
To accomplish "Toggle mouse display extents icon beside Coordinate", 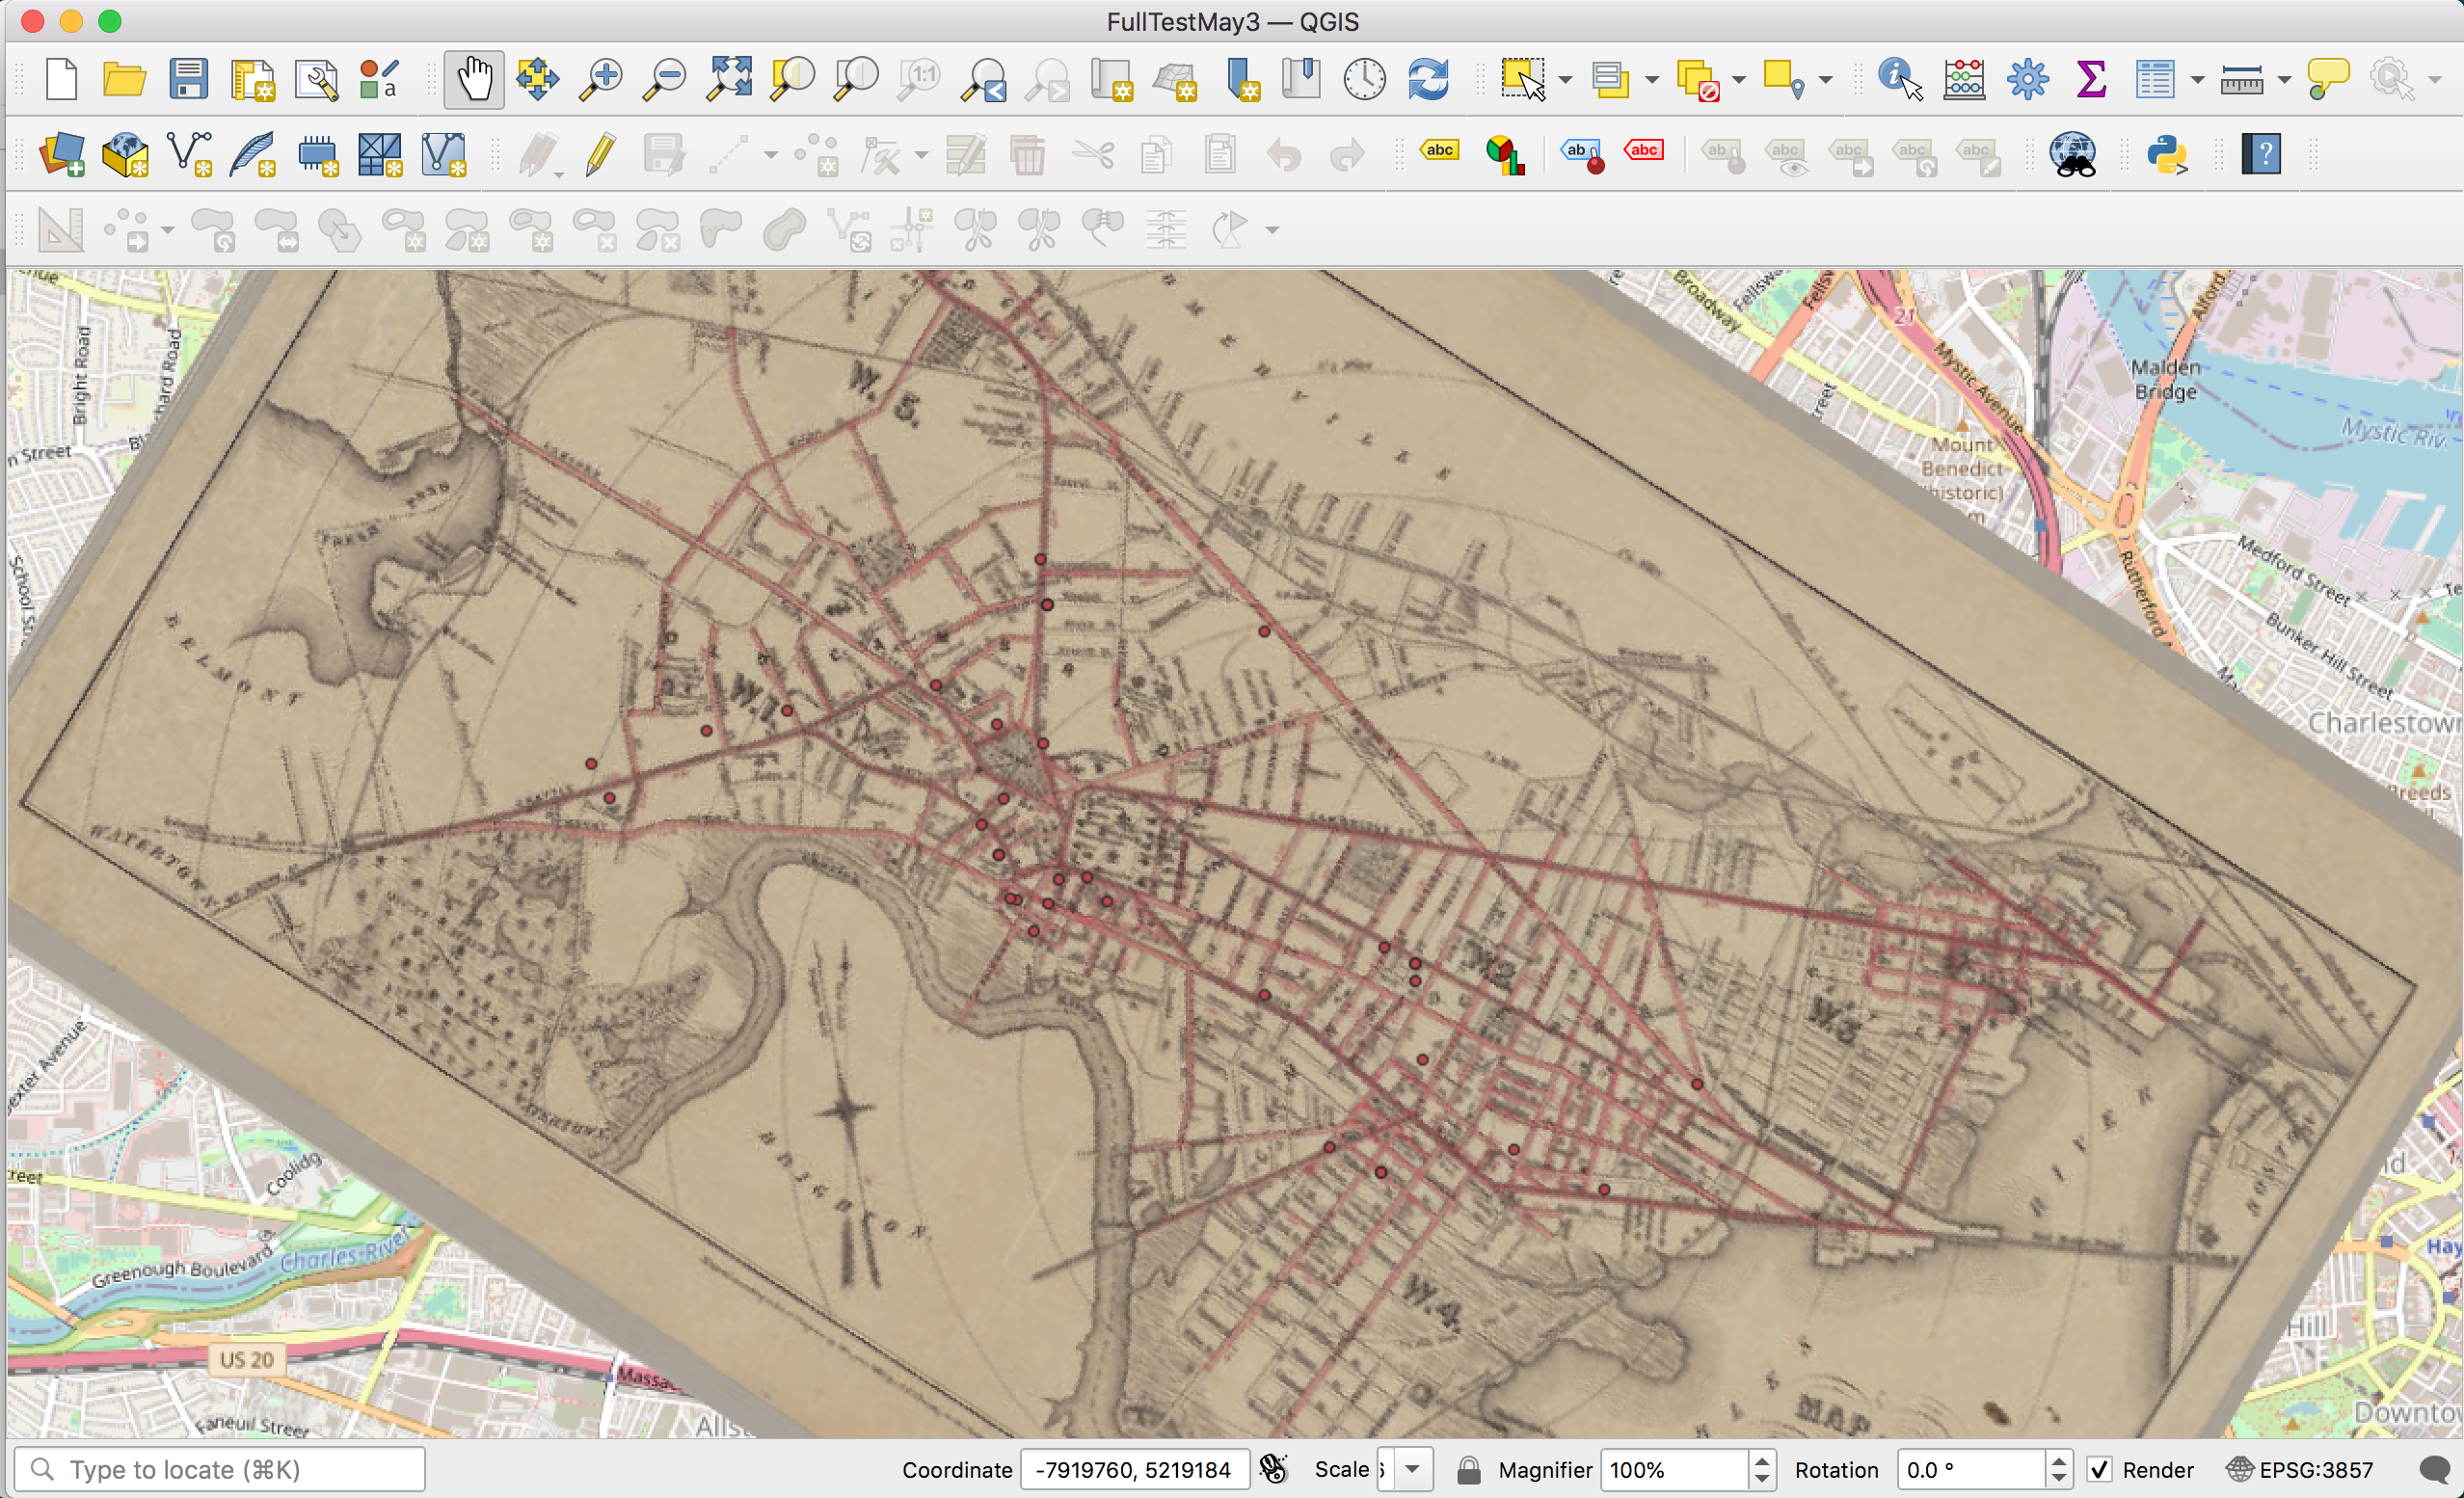I will pyautogui.click(x=1273, y=1469).
